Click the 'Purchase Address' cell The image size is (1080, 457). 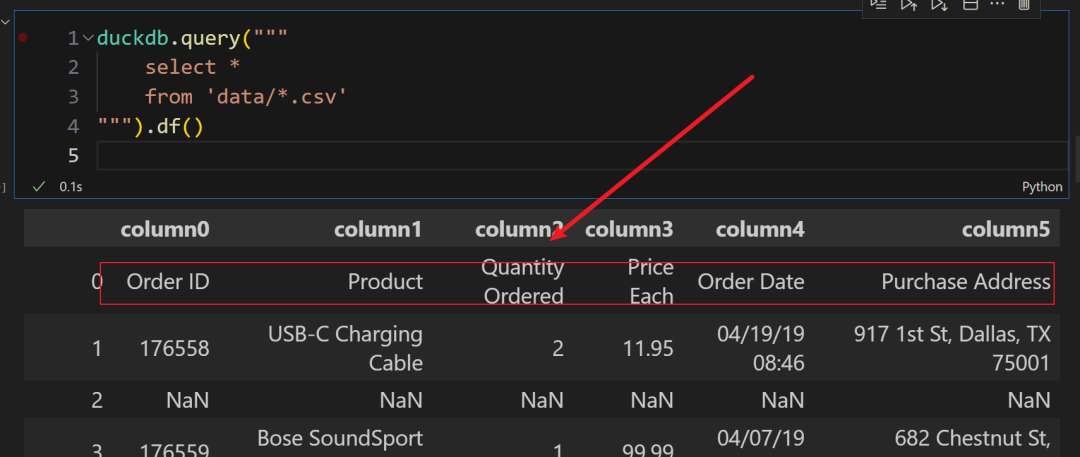tap(965, 282)
